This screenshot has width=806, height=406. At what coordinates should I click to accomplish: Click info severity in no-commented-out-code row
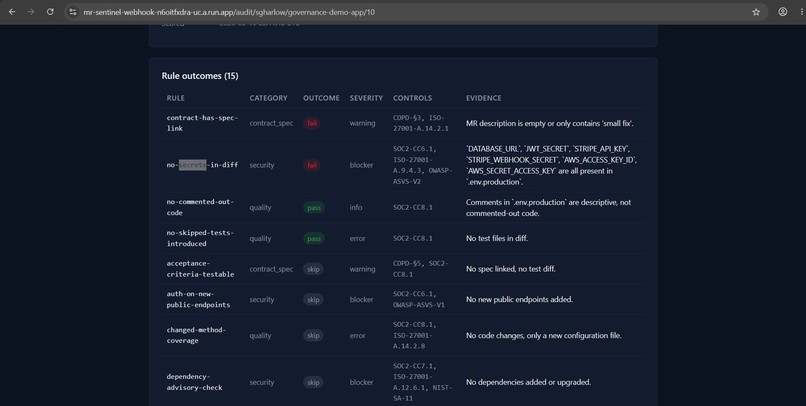356,208
